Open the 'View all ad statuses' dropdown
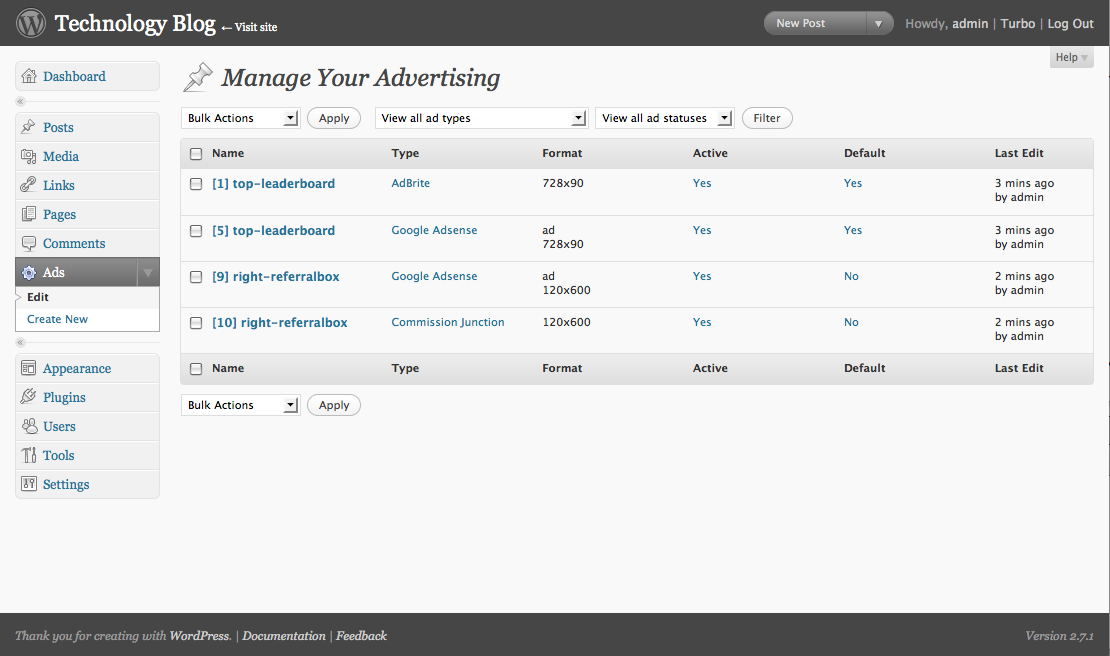This screenshot has height=656, width=1110. click(x=664, y=118)
